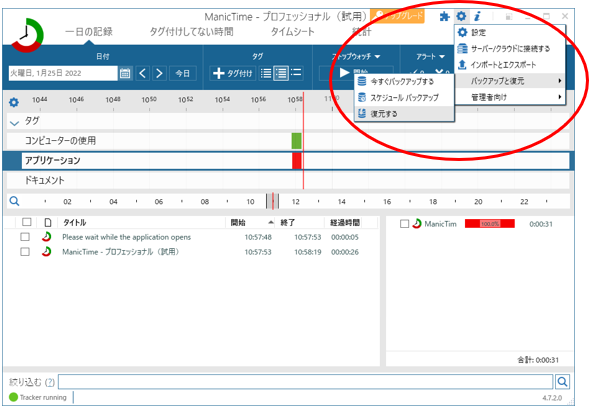The image size is (590, 409).
Task: Open the filter help (?) link
Action: pos(50,382)
